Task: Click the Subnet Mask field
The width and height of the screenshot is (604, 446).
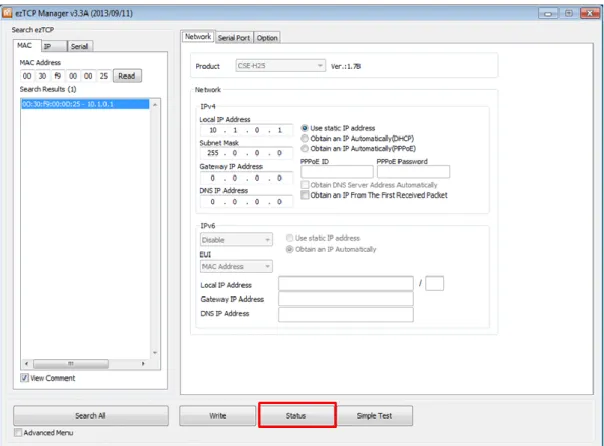Action: (x=246, y=153)
